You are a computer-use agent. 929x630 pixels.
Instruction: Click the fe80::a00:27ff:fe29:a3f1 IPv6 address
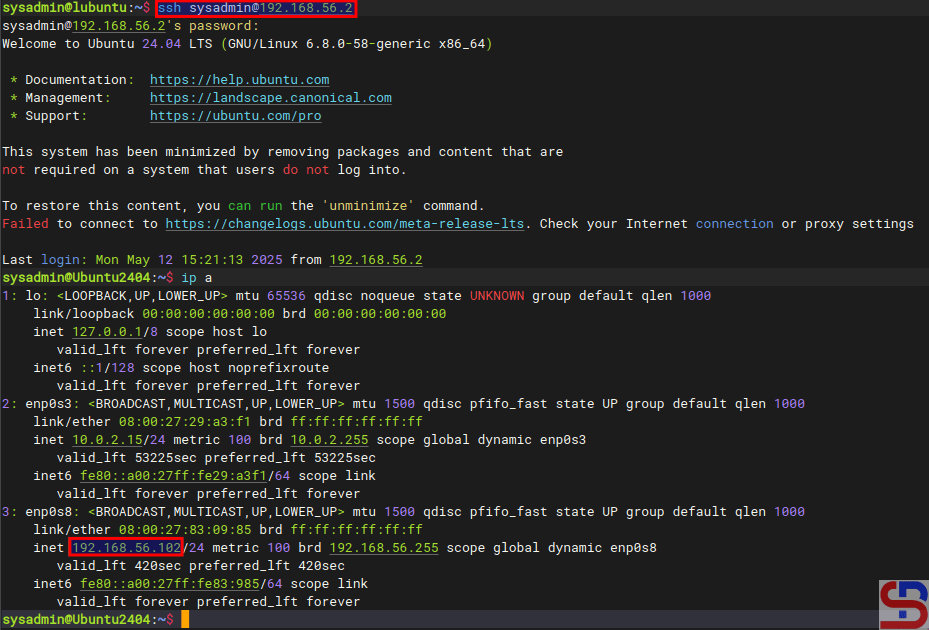161,476
